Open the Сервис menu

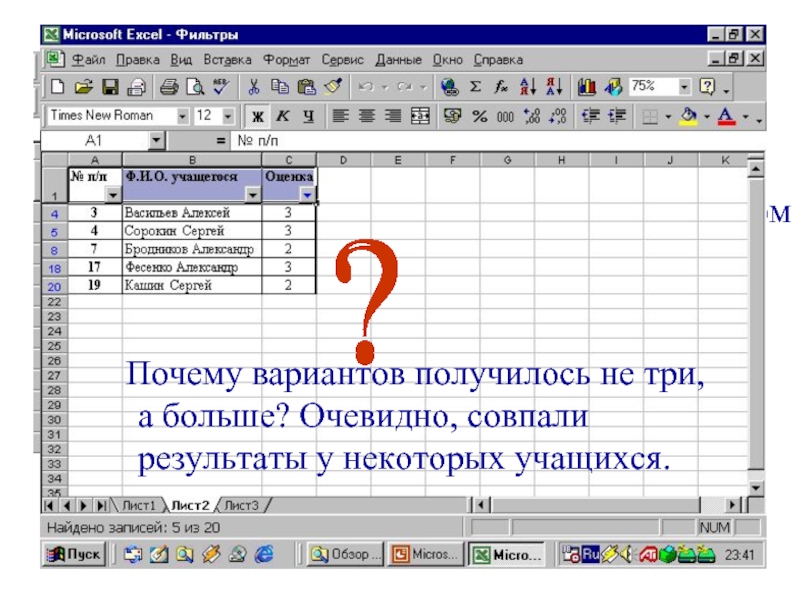pyautogui.click(x=342, y=60)
